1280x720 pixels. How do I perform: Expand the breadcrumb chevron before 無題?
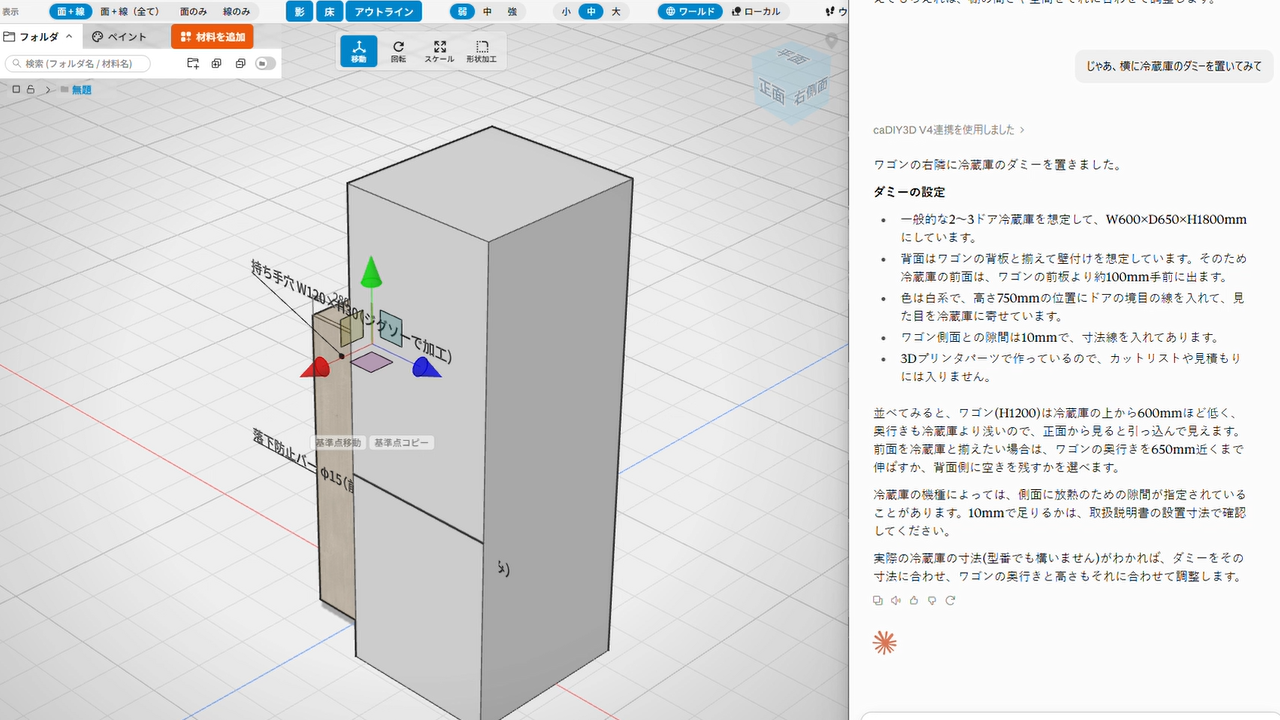pyautogui.click(x=48, y=90)
